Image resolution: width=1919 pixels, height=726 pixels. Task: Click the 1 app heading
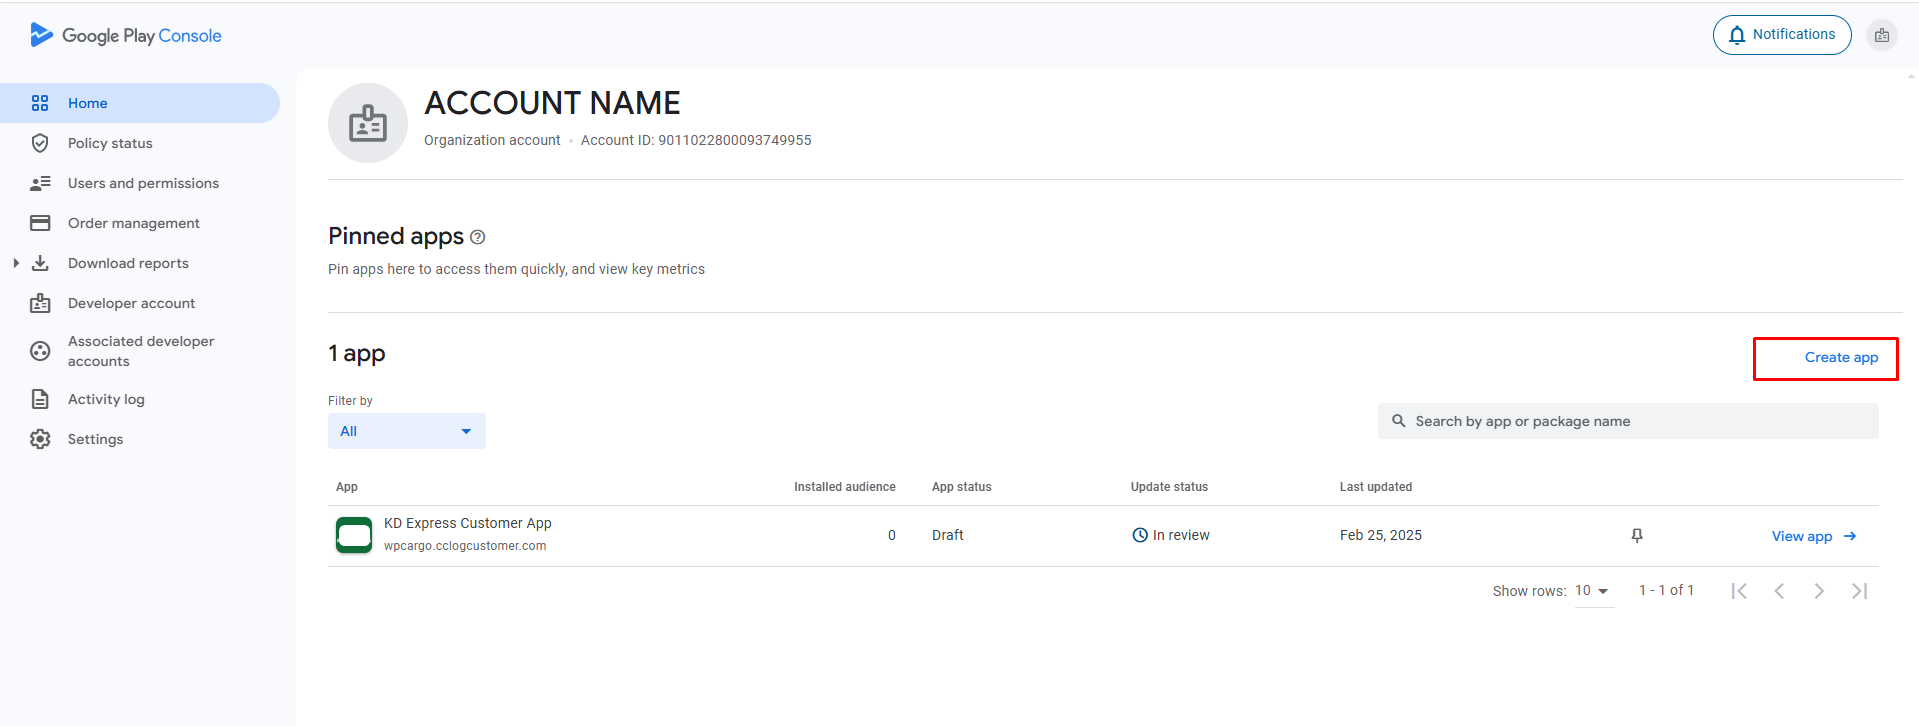(x=357, y=353)
